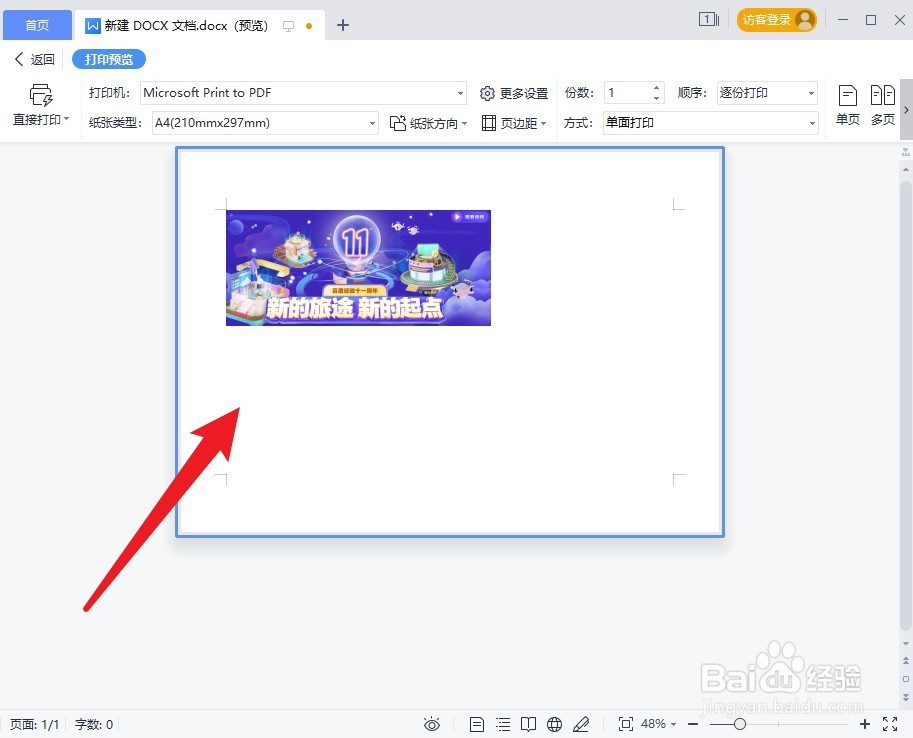Switch to 多页 multi-page view
Screen dimensions: 913x738
click(x=882, y=105)
